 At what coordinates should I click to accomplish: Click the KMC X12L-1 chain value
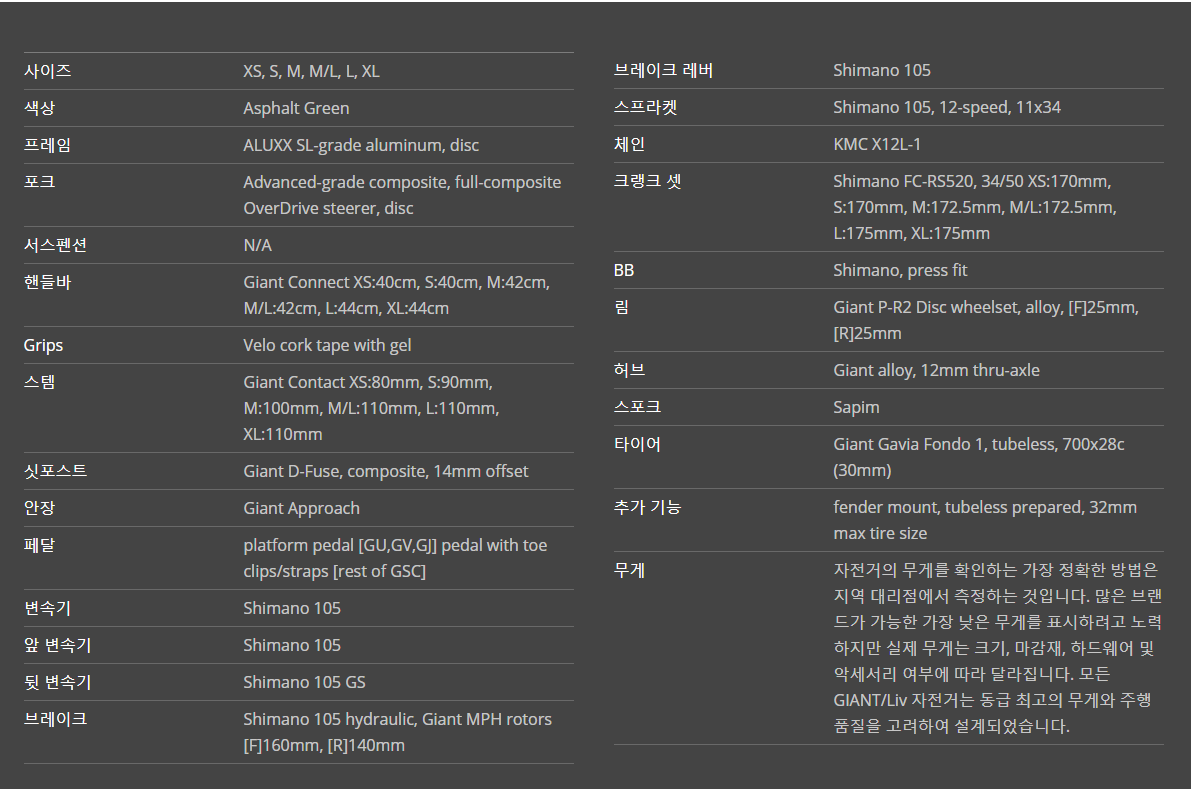[877, 144]
